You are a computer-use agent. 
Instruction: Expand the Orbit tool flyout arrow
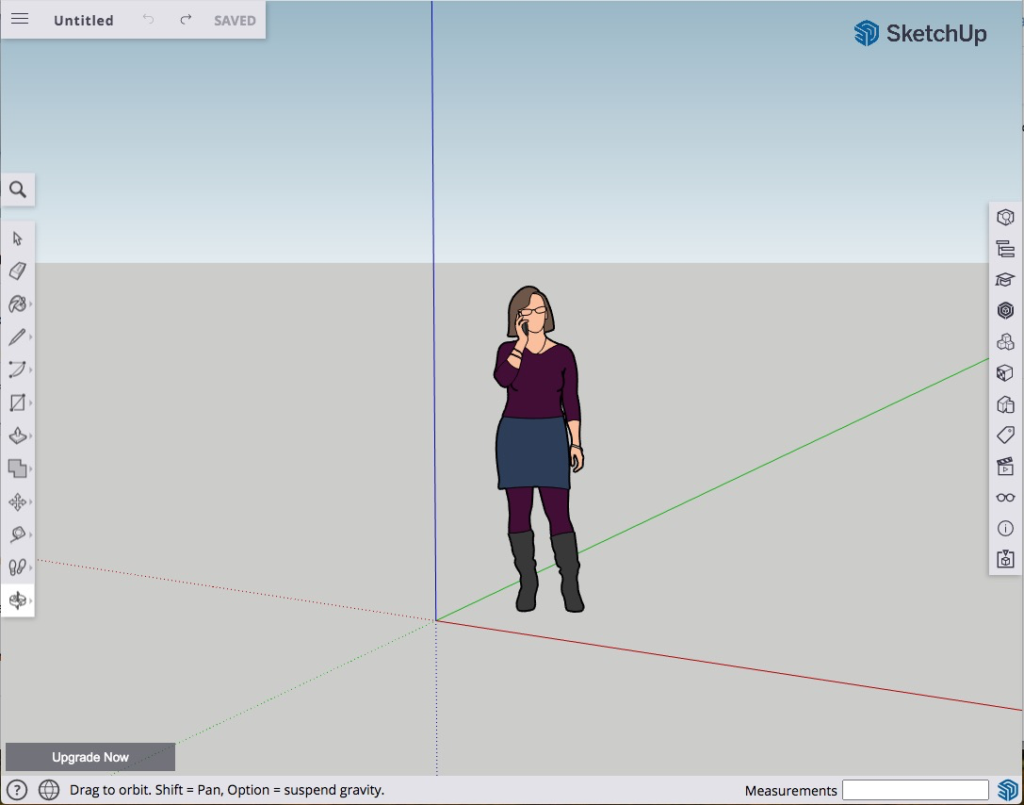click(32, 601)
